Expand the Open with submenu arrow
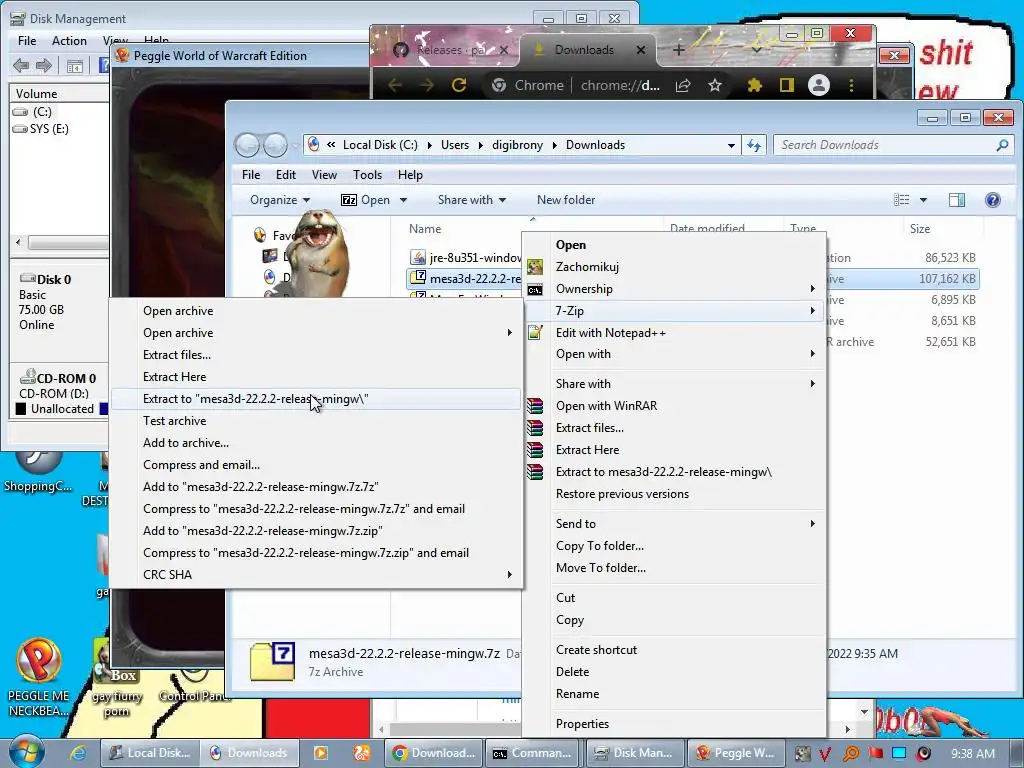Viewport: 1024px width, 768px height. 812,353
